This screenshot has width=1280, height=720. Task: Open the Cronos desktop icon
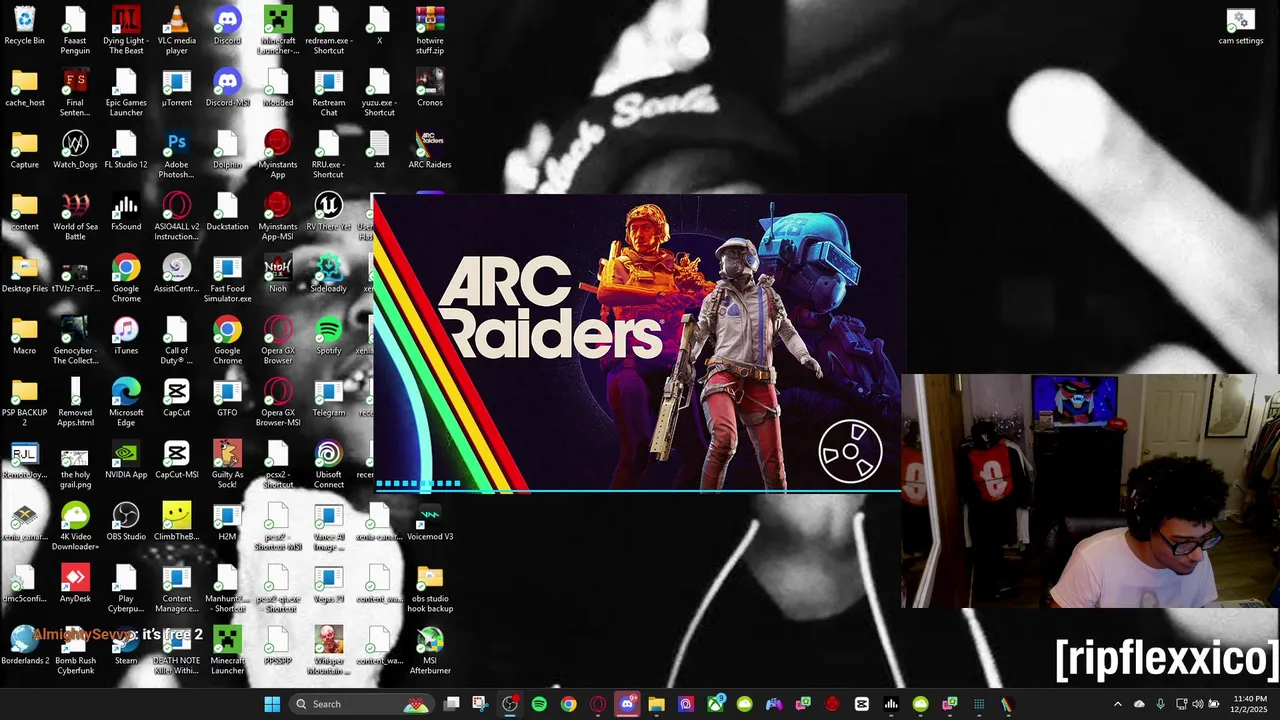click(430, 87)
